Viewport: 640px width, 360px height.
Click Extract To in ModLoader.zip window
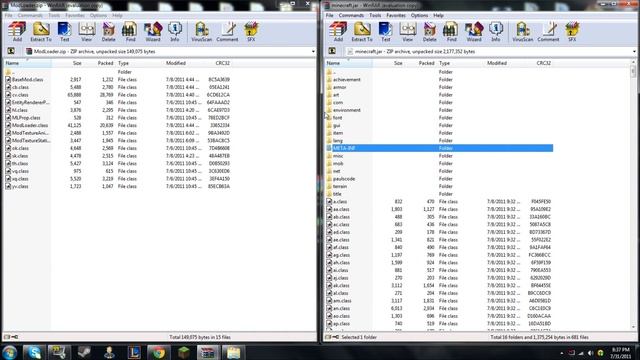(x=41, y=32)
